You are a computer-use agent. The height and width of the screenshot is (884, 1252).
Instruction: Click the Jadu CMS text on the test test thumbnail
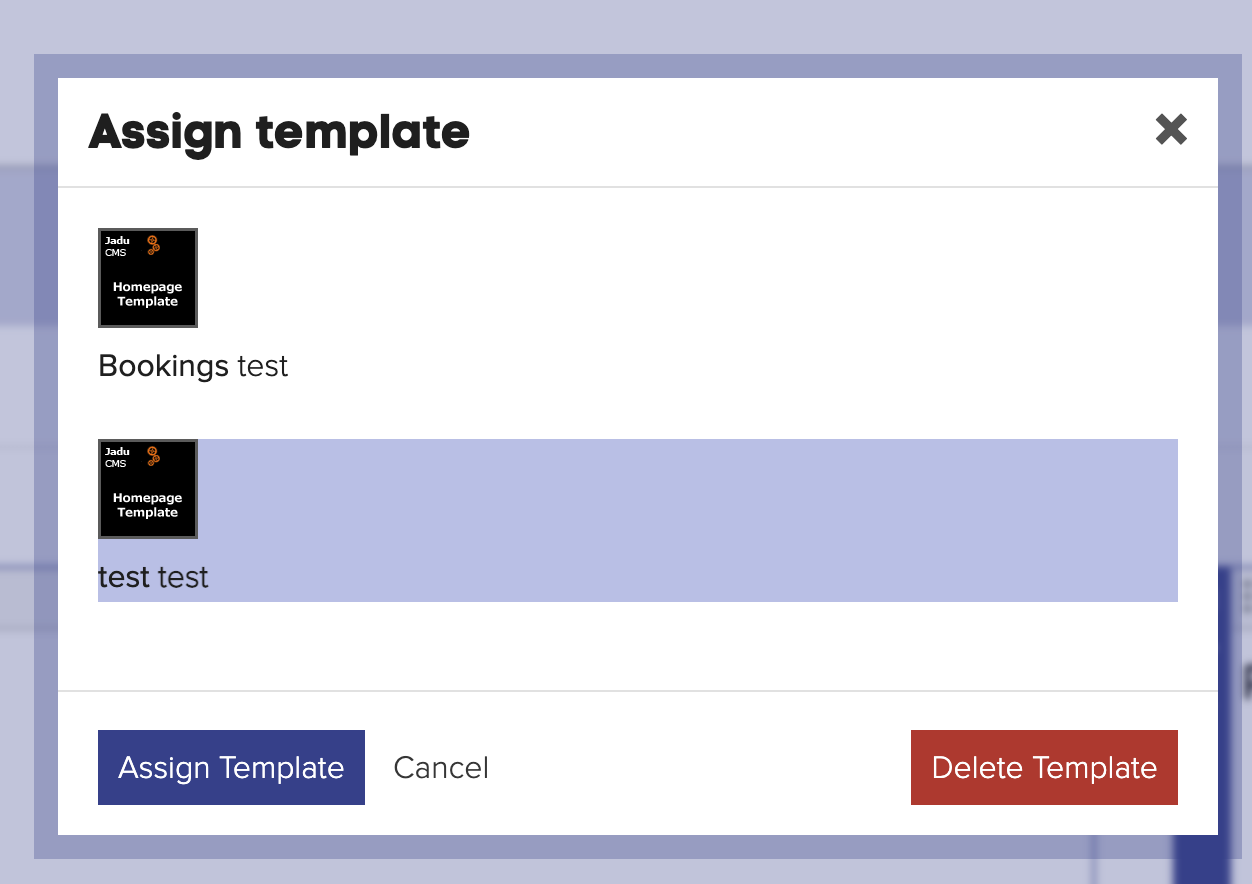pos(118,458)
